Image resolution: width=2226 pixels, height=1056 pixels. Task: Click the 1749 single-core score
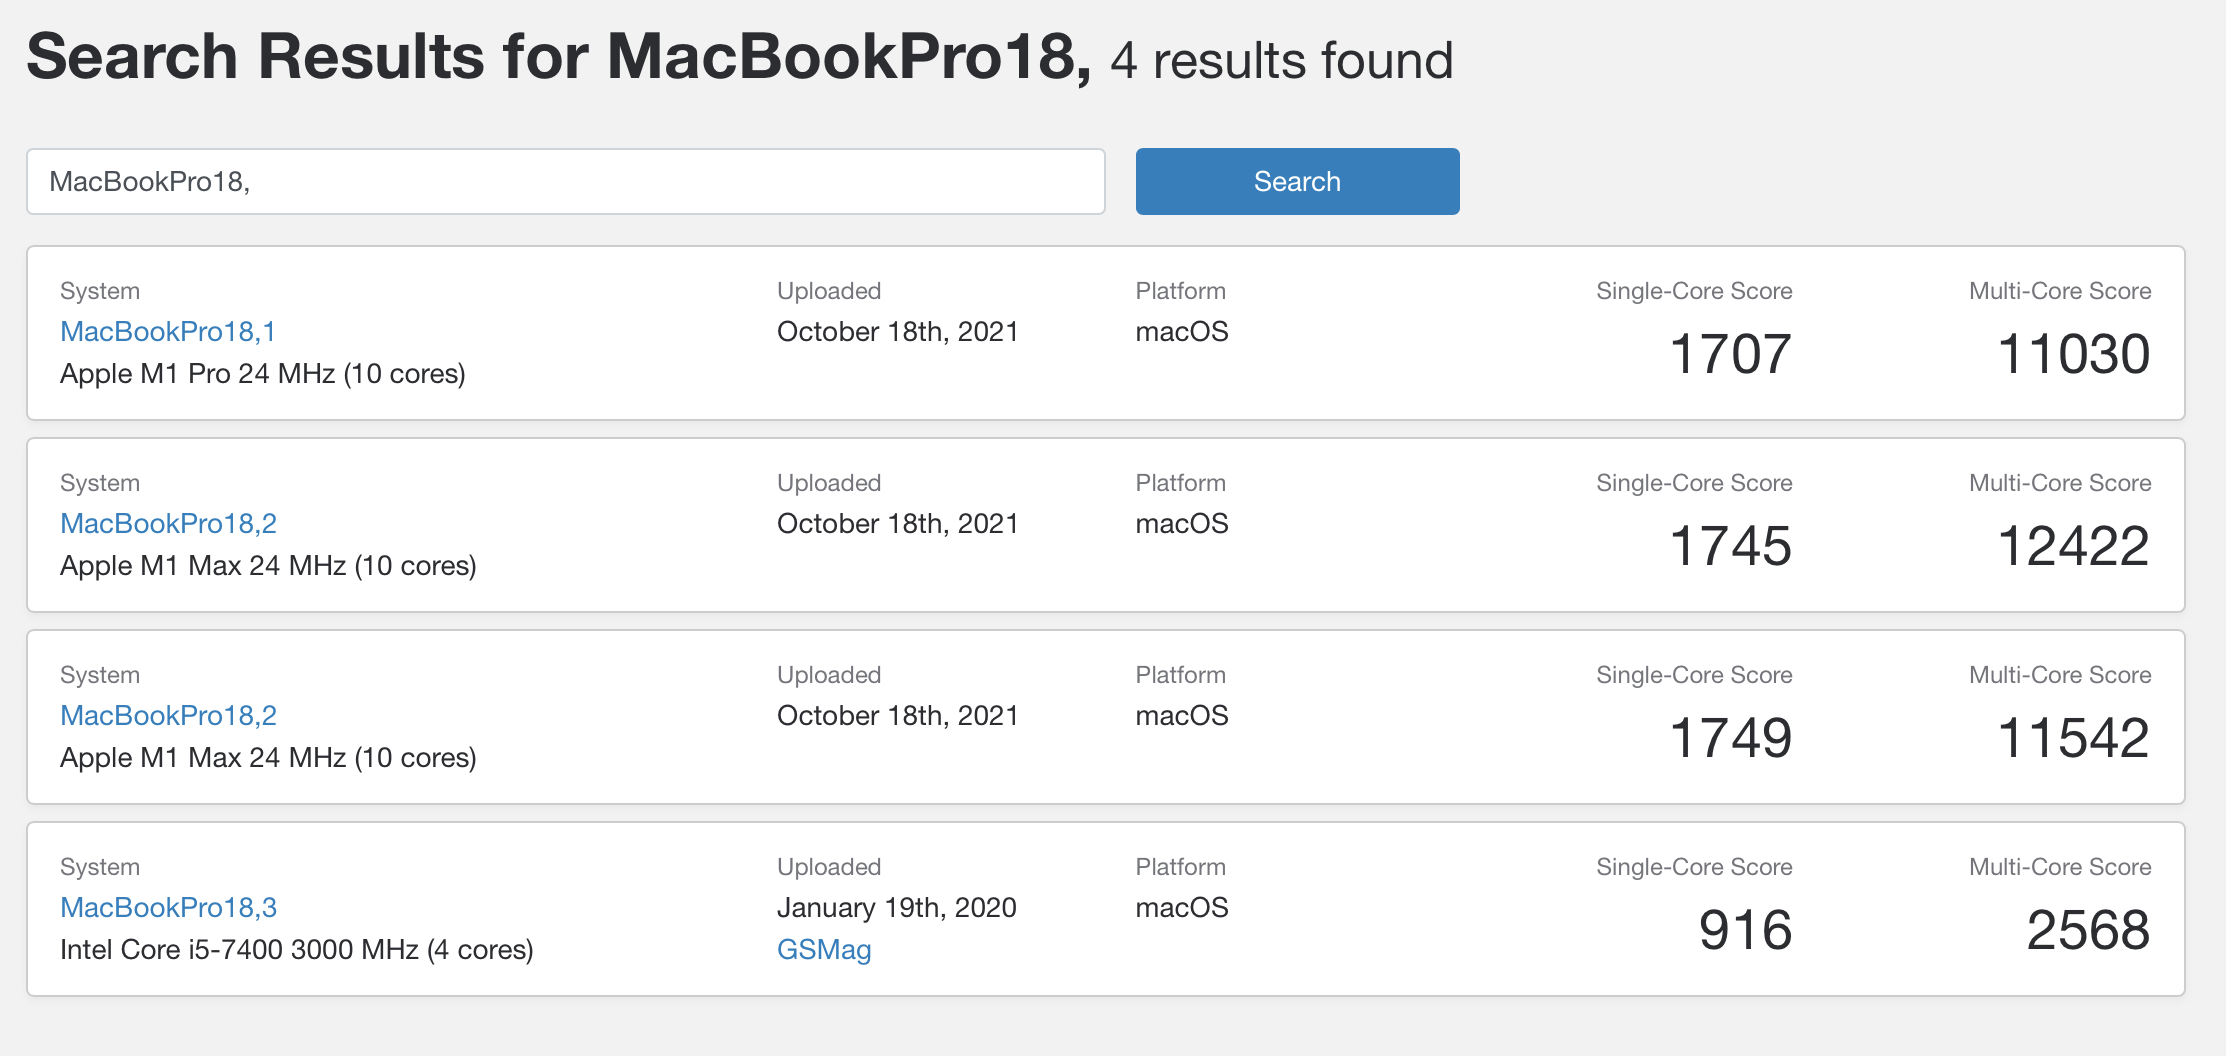tap(1729, 738)
